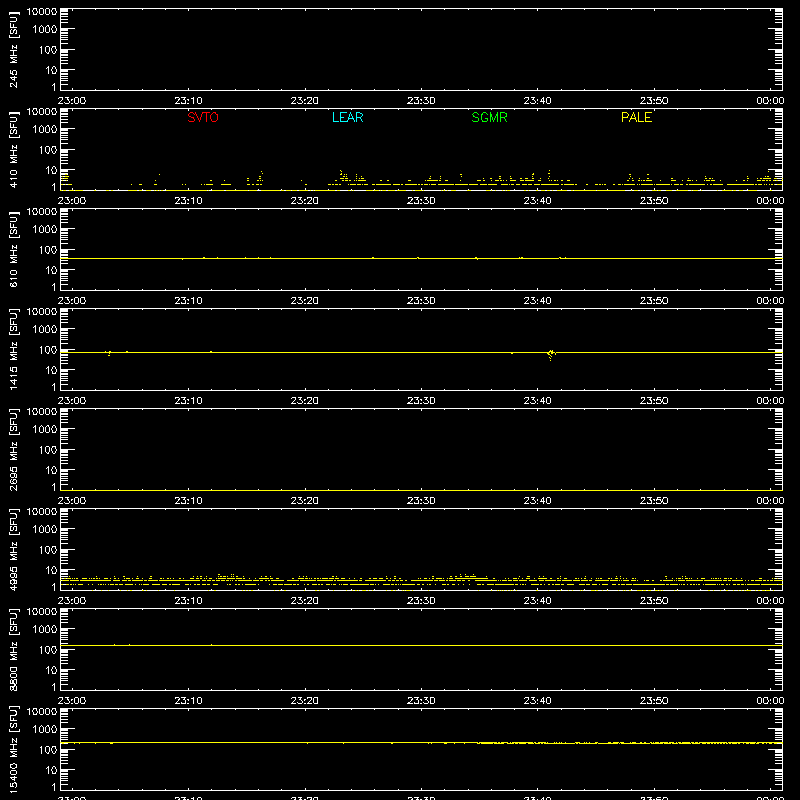The height and width of the screenshot is (800, 800).
Task: Click 00:00 tick label under 245 MHz plot
Action: click(x=770, y=101)
